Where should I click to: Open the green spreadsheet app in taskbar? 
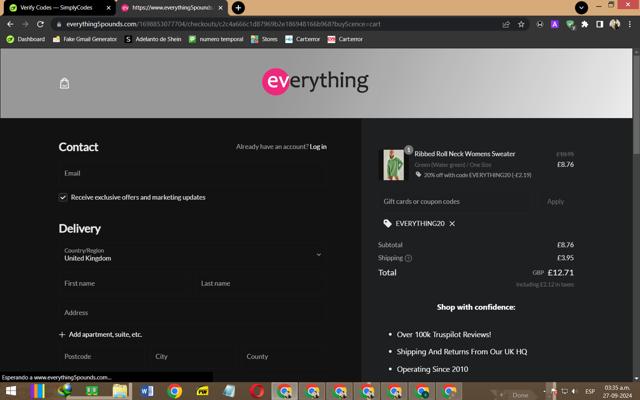tap(92, 391)
